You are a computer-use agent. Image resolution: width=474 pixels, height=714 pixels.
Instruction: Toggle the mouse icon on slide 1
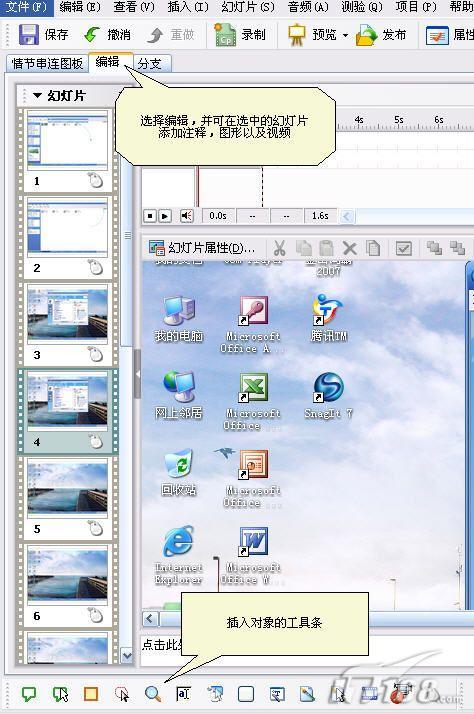point(96,181)
